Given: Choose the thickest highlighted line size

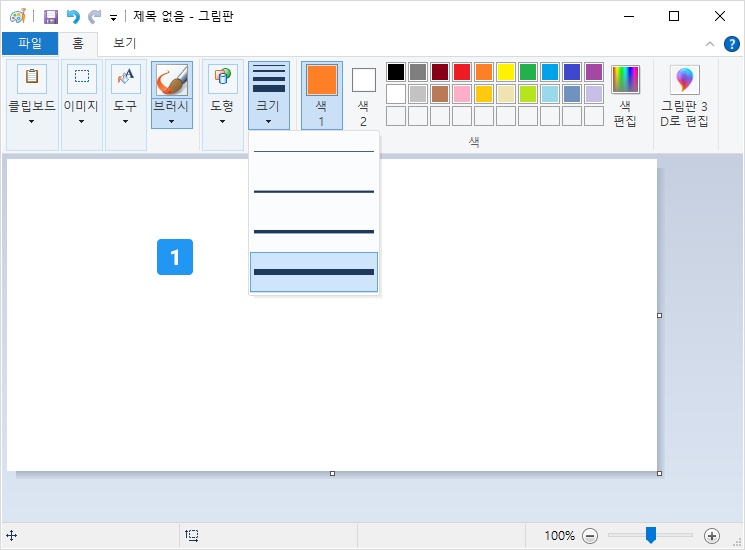Looking at the screenshot, I should coord(314,272).
